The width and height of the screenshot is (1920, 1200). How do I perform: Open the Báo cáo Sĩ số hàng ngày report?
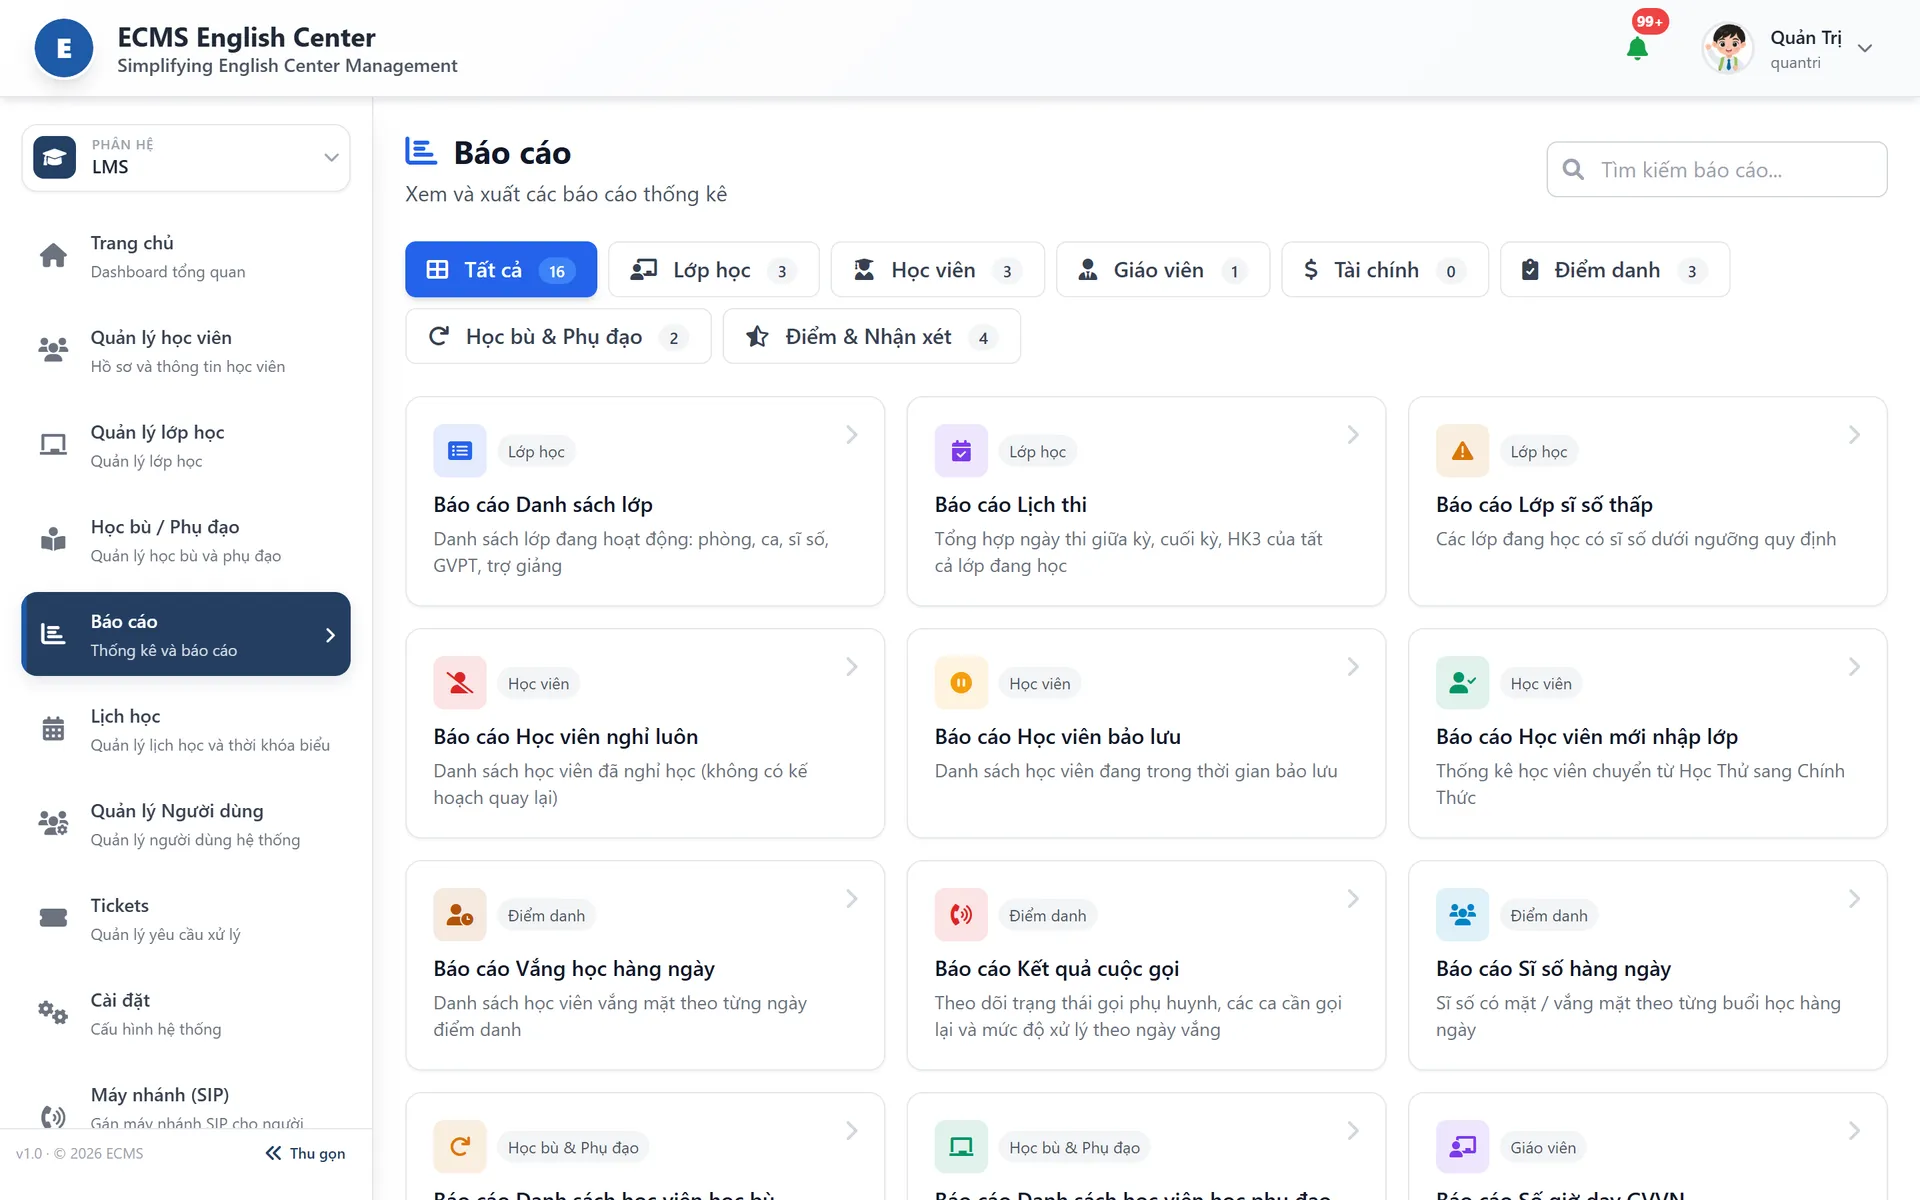click(1647, 965)
